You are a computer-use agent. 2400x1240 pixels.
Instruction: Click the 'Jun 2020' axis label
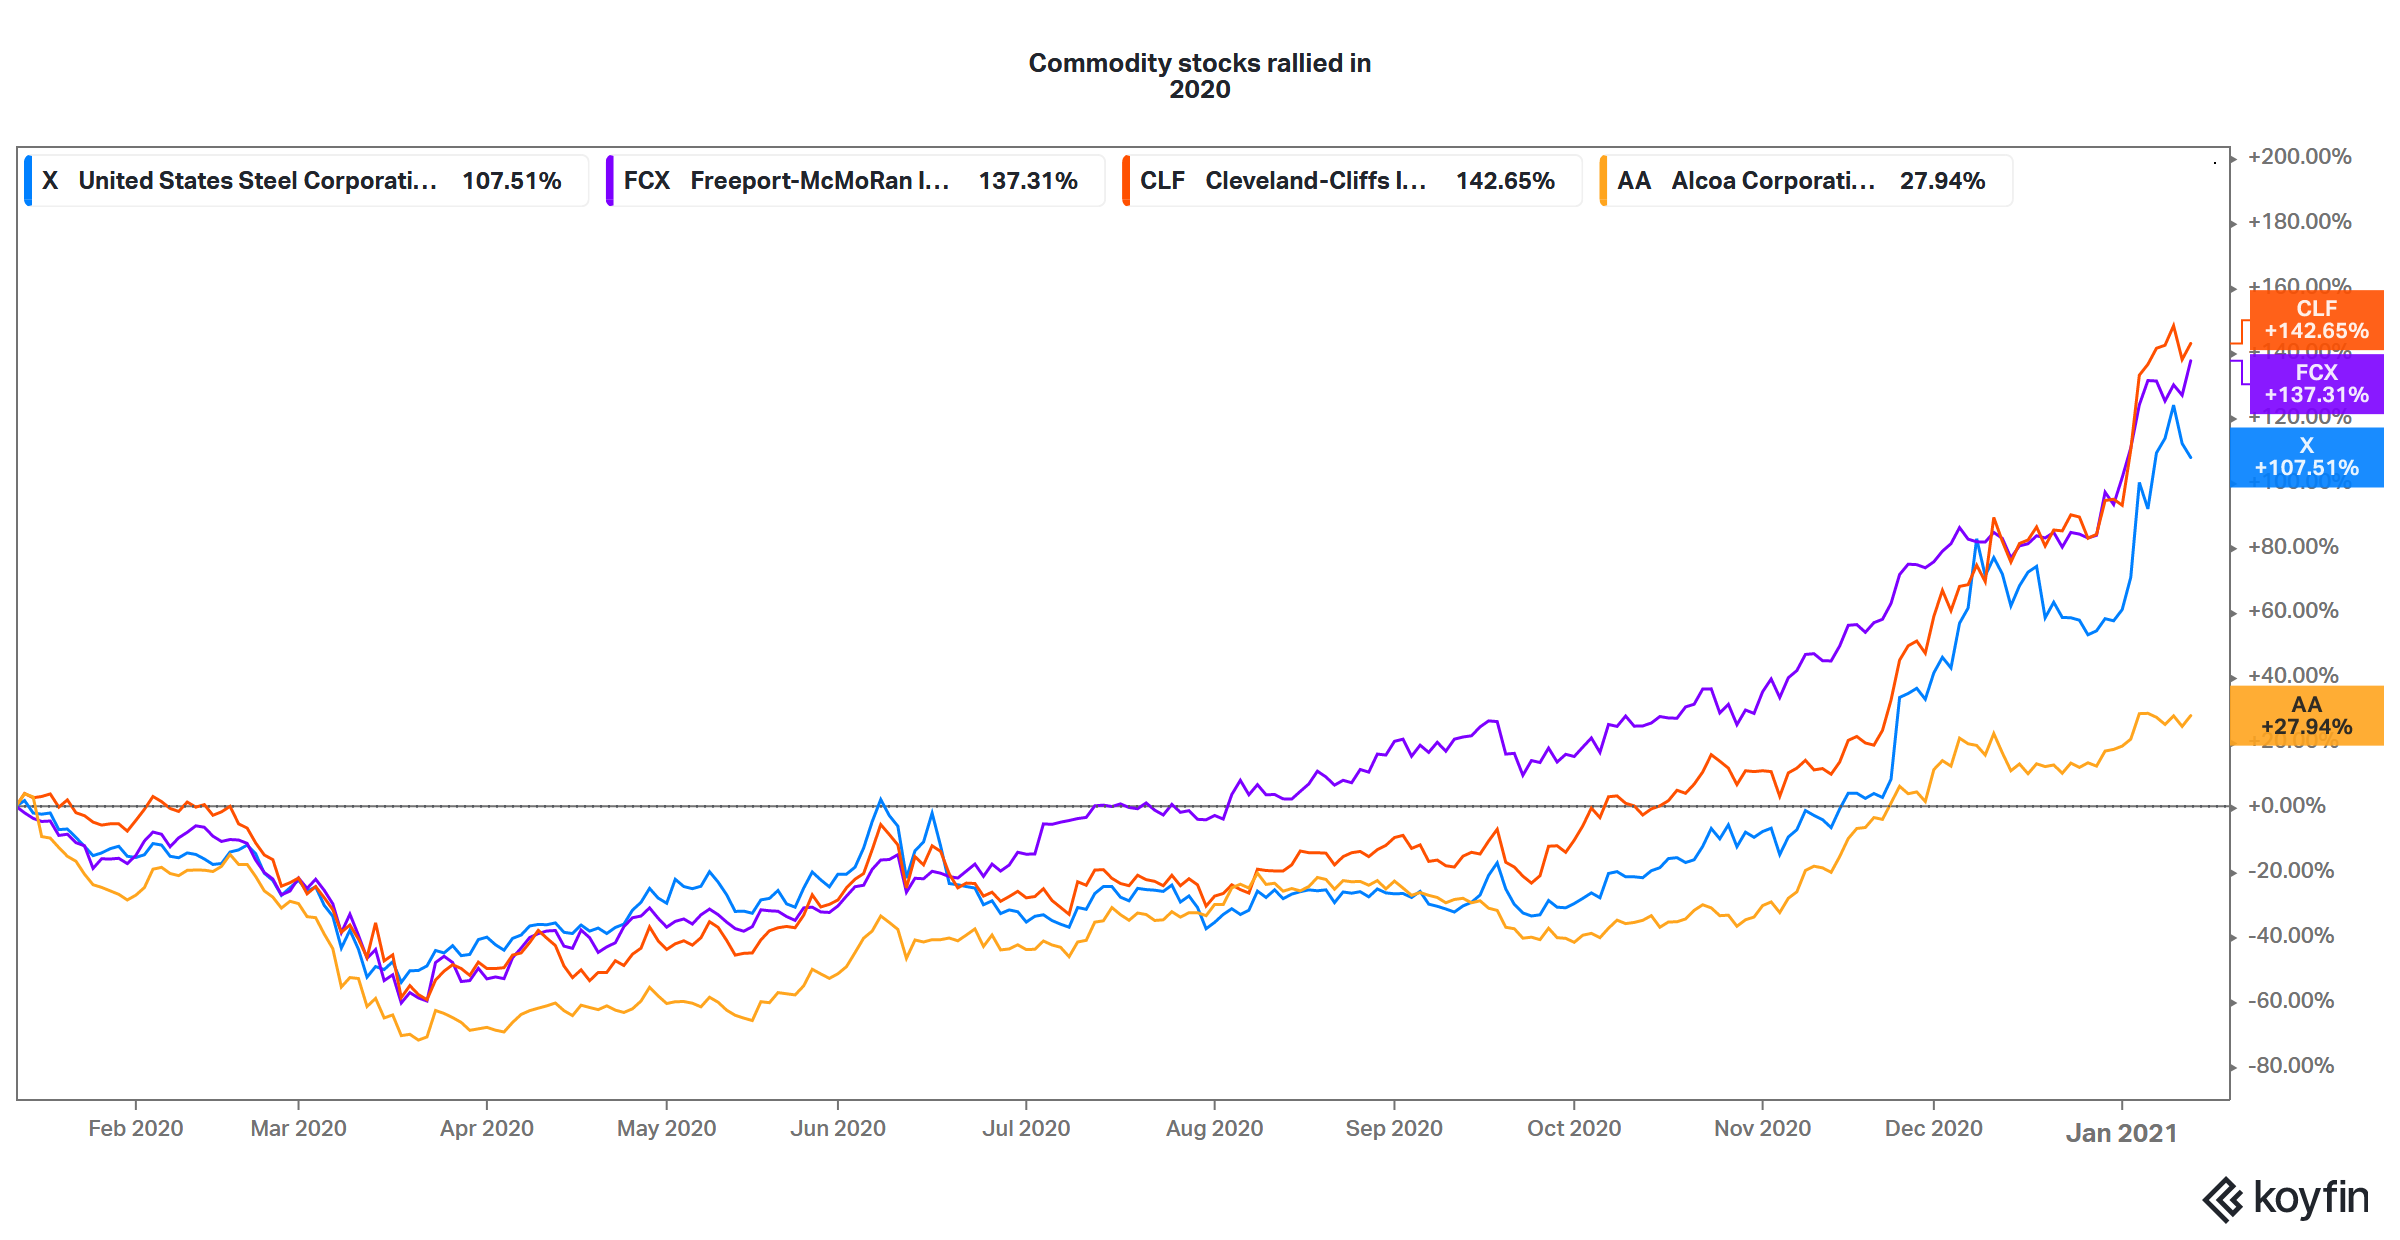pyautogui.click(x=838, y=1128)
